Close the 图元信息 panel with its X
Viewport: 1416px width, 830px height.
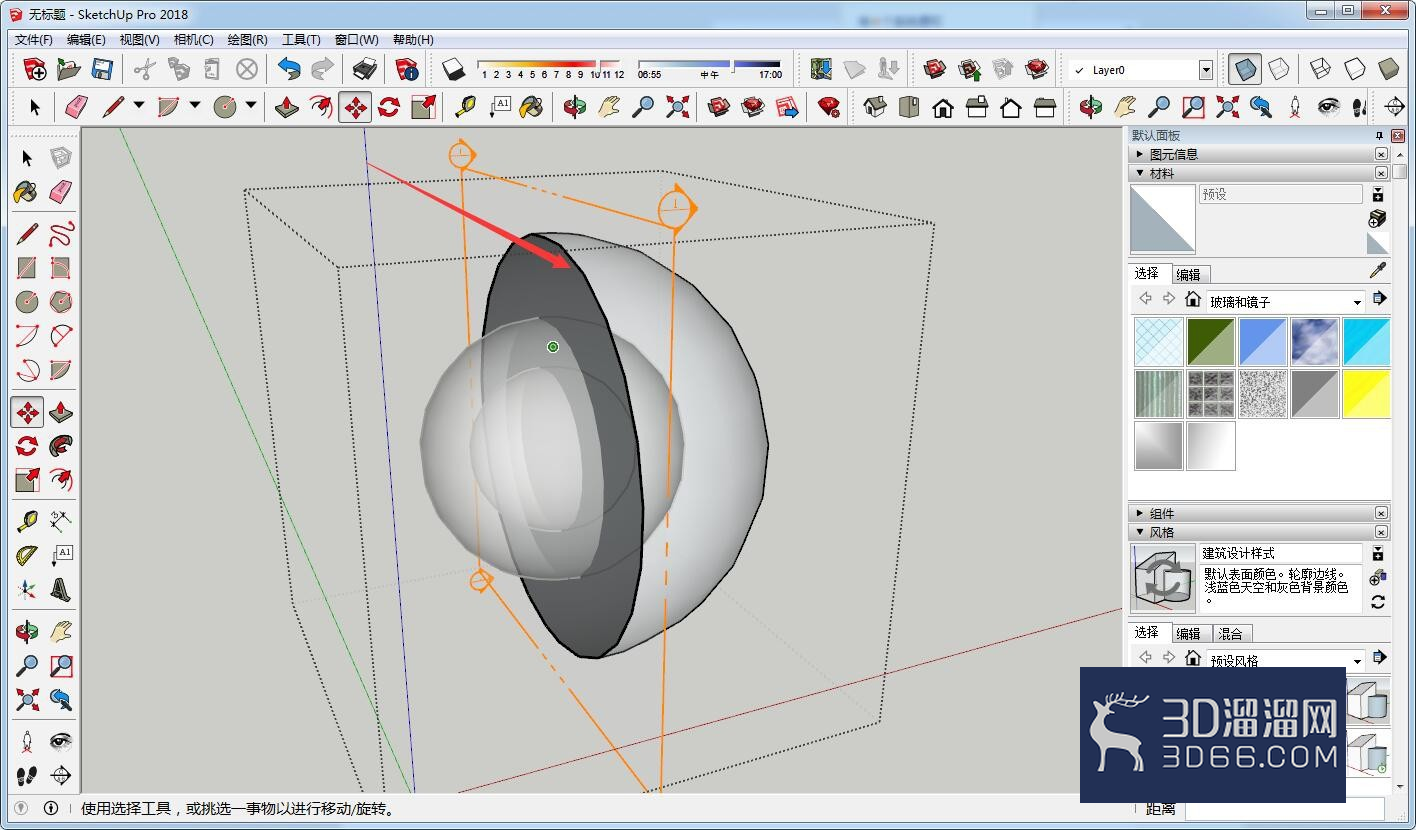coord(1381,154)
